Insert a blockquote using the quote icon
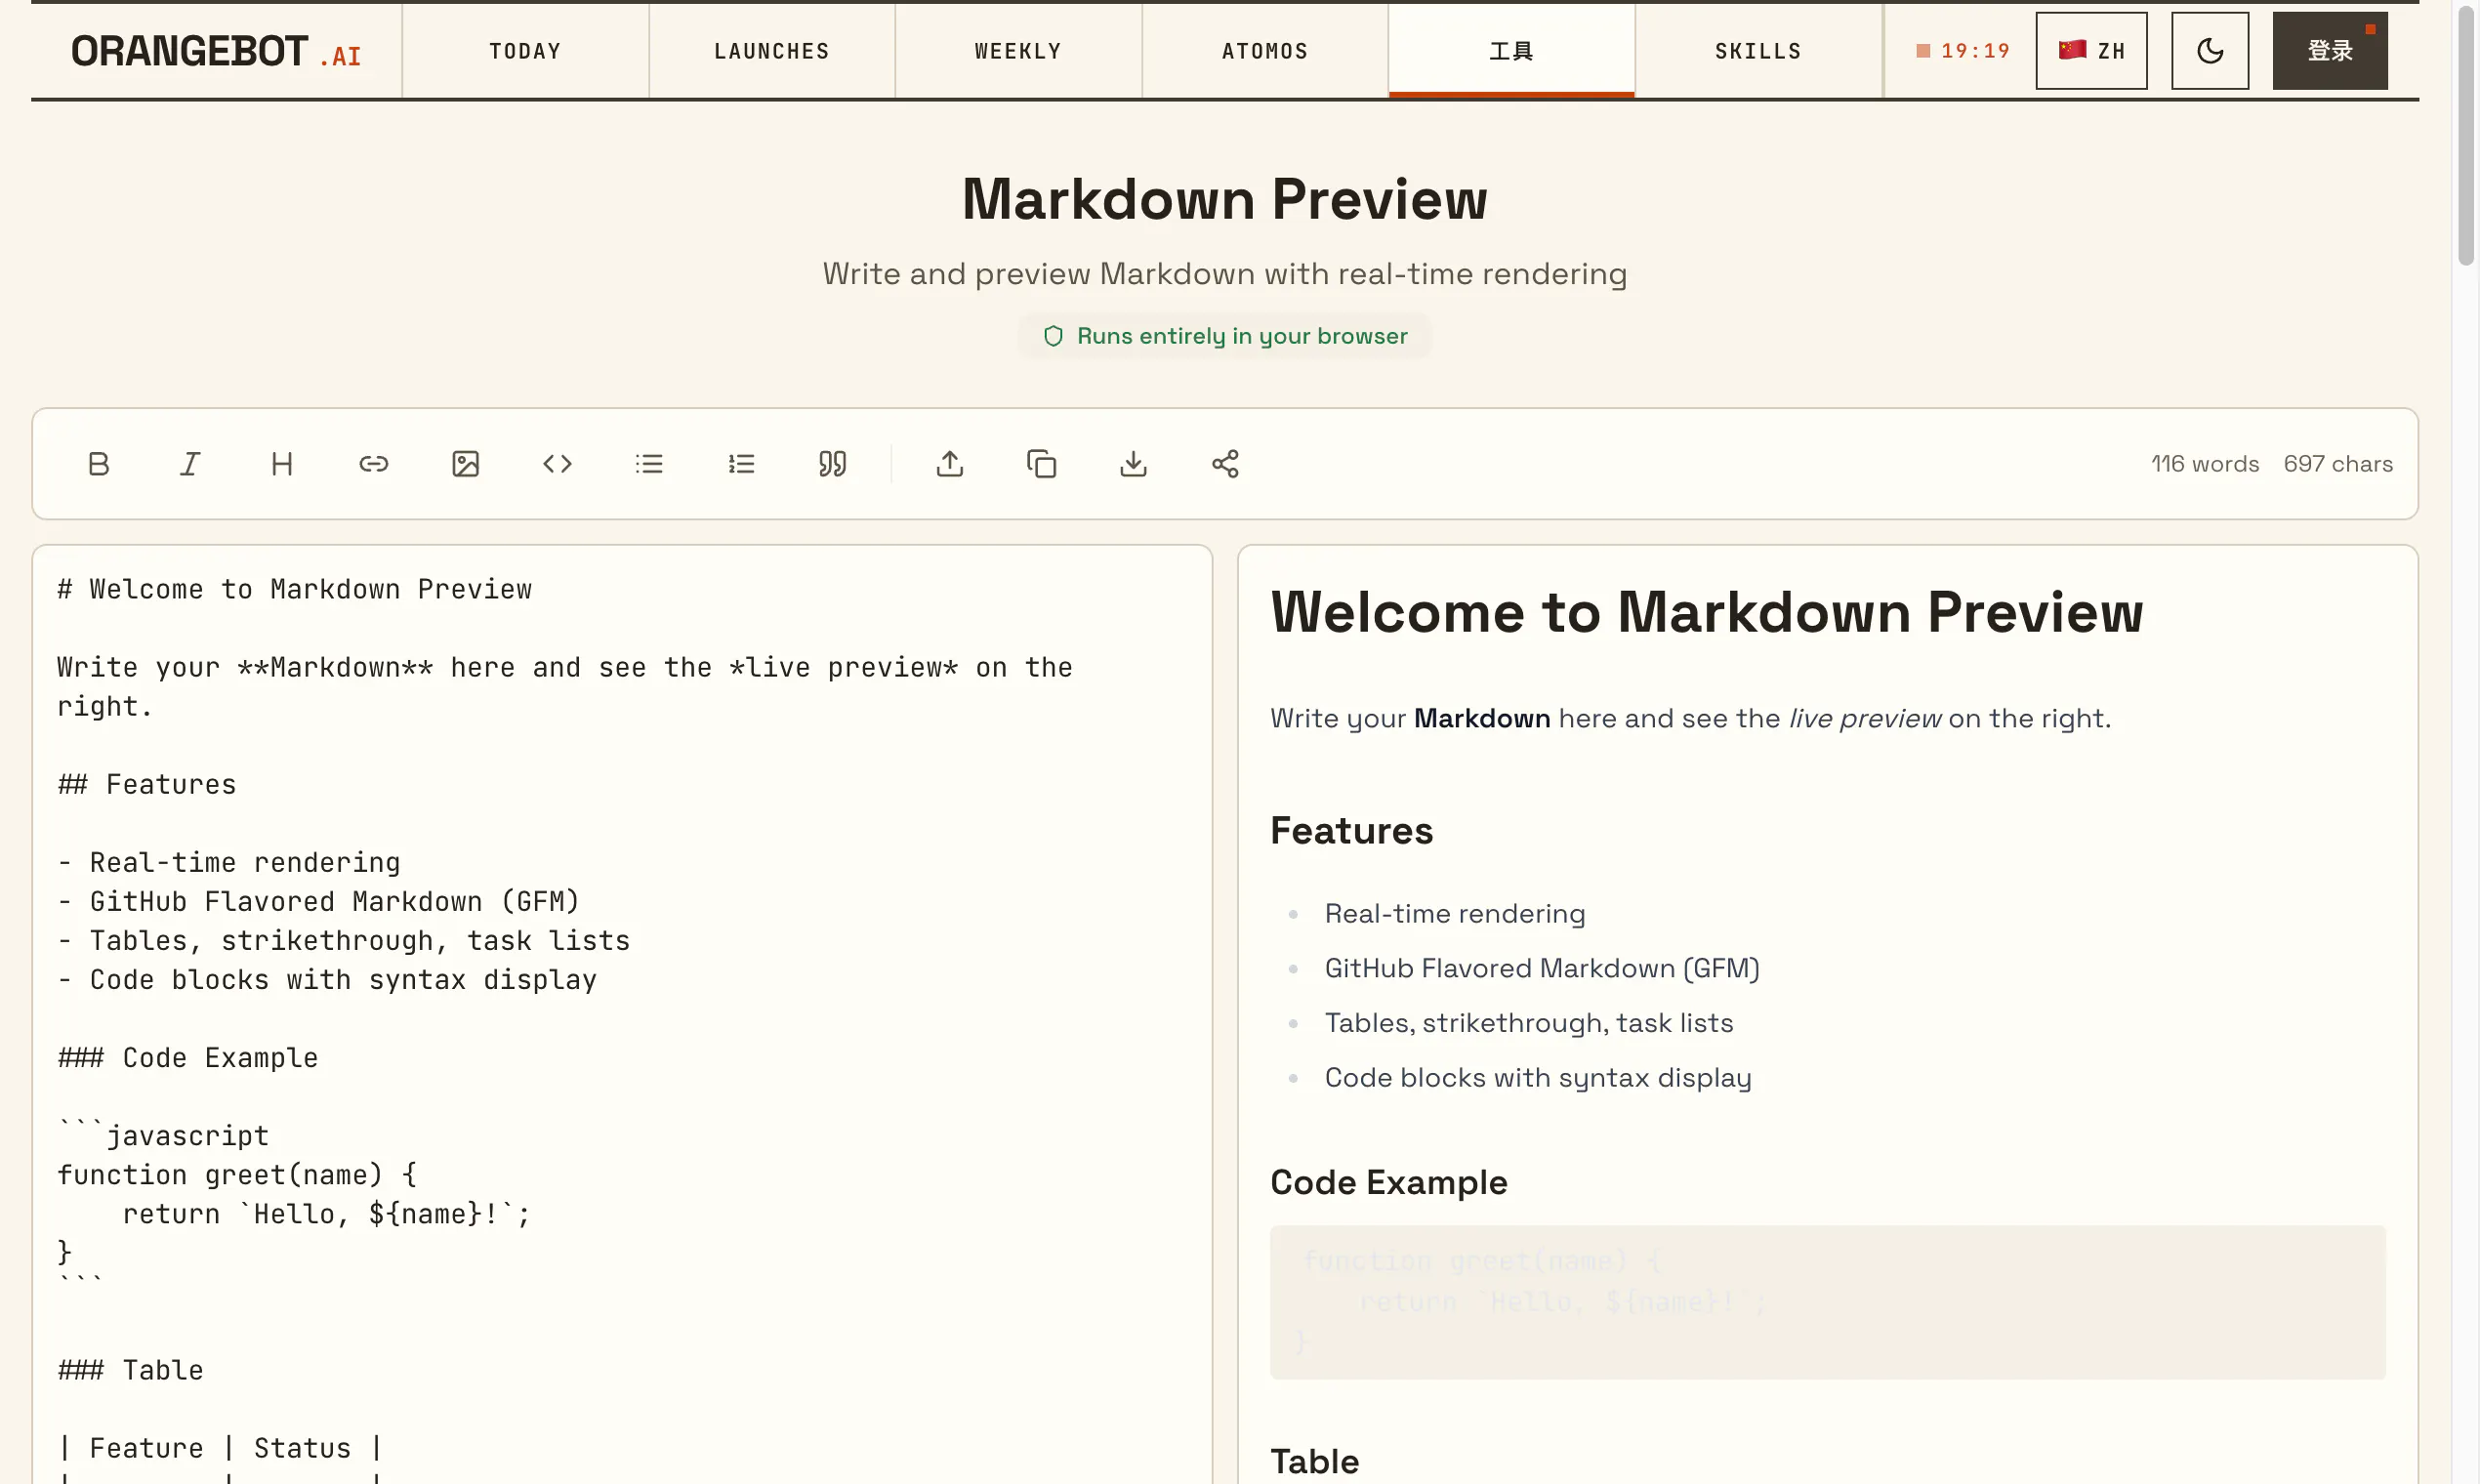Image resolution: width=2480 pixels, height=1484 pixels. click(832, 464)
